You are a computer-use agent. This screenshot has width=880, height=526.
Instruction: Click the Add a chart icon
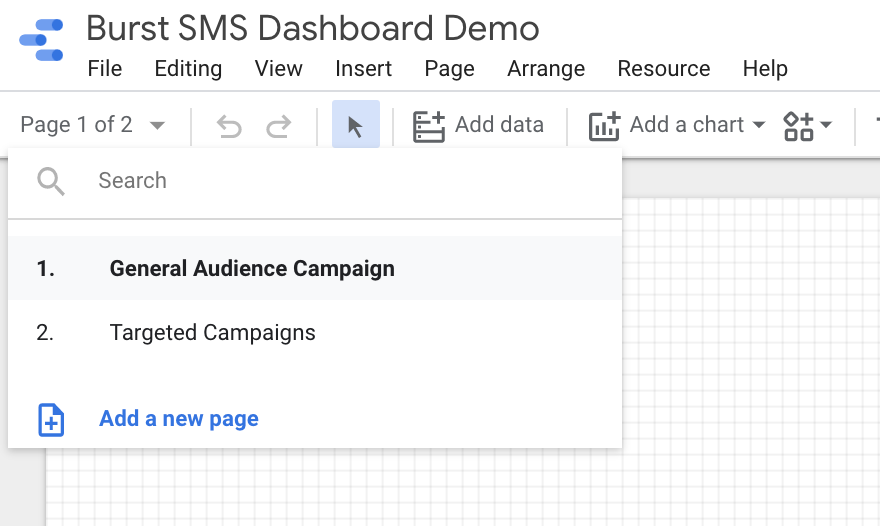point(604,126)
